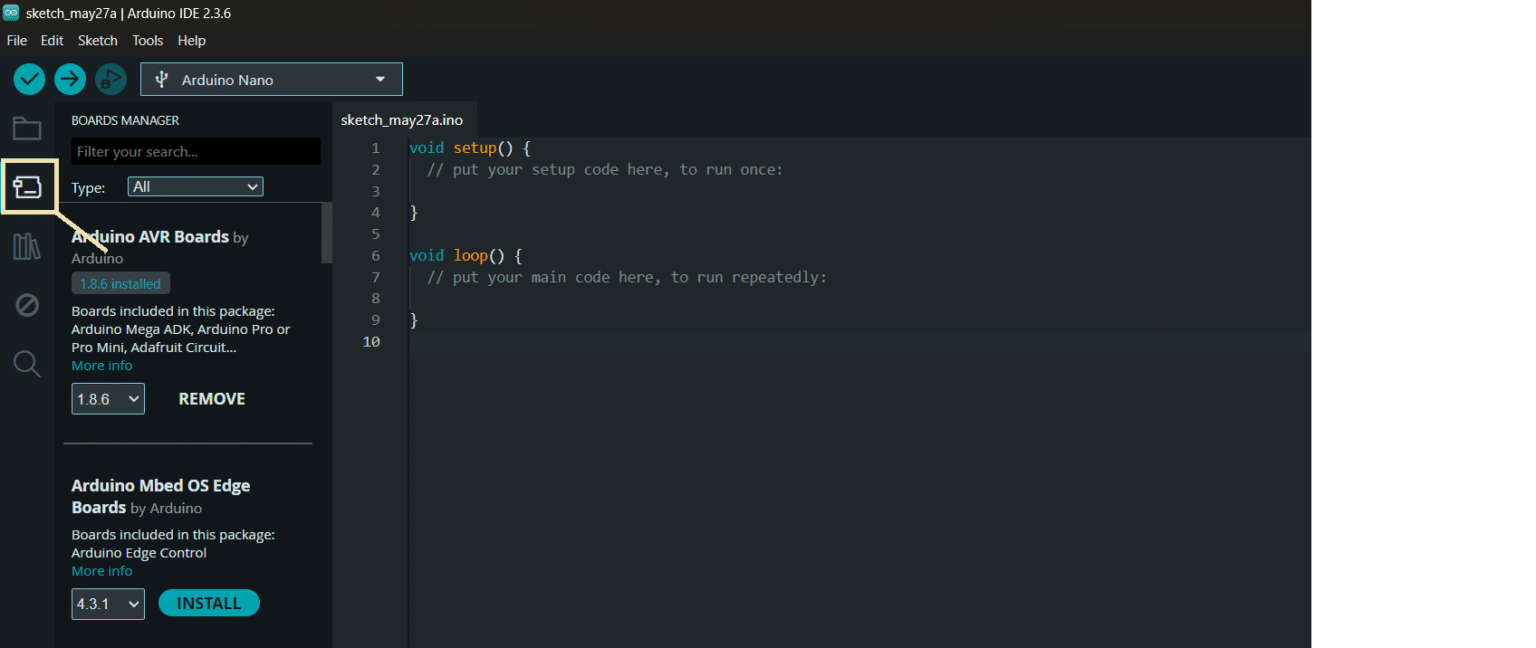Open More info for AVR Boards
Viewport: 1536px width, 648px height.
point(102,366)
